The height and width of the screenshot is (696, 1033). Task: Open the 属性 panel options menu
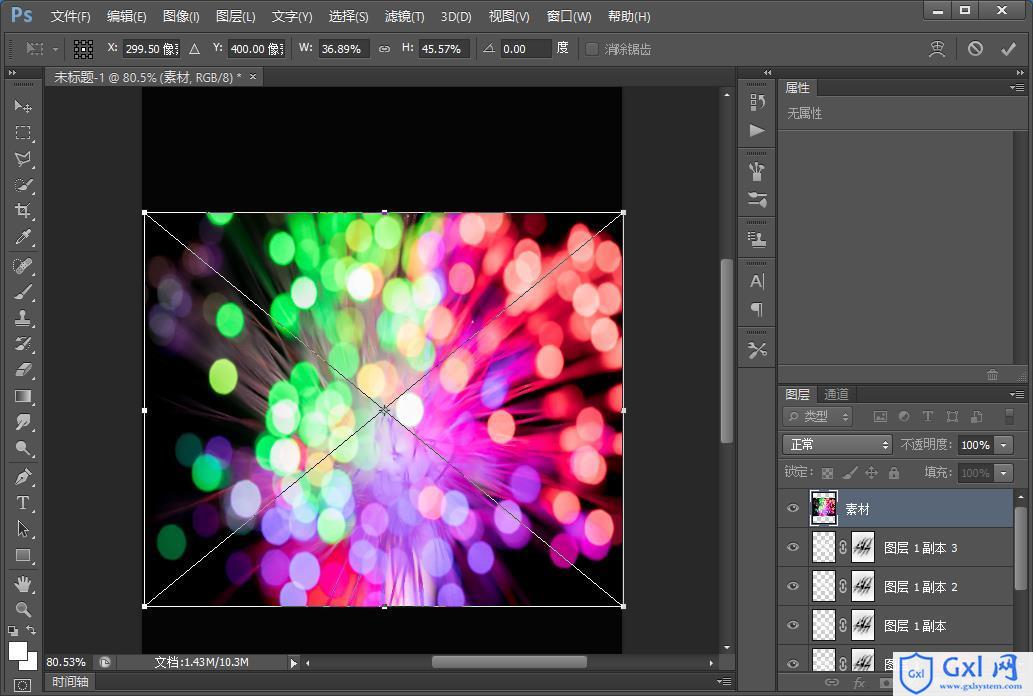1017,87
